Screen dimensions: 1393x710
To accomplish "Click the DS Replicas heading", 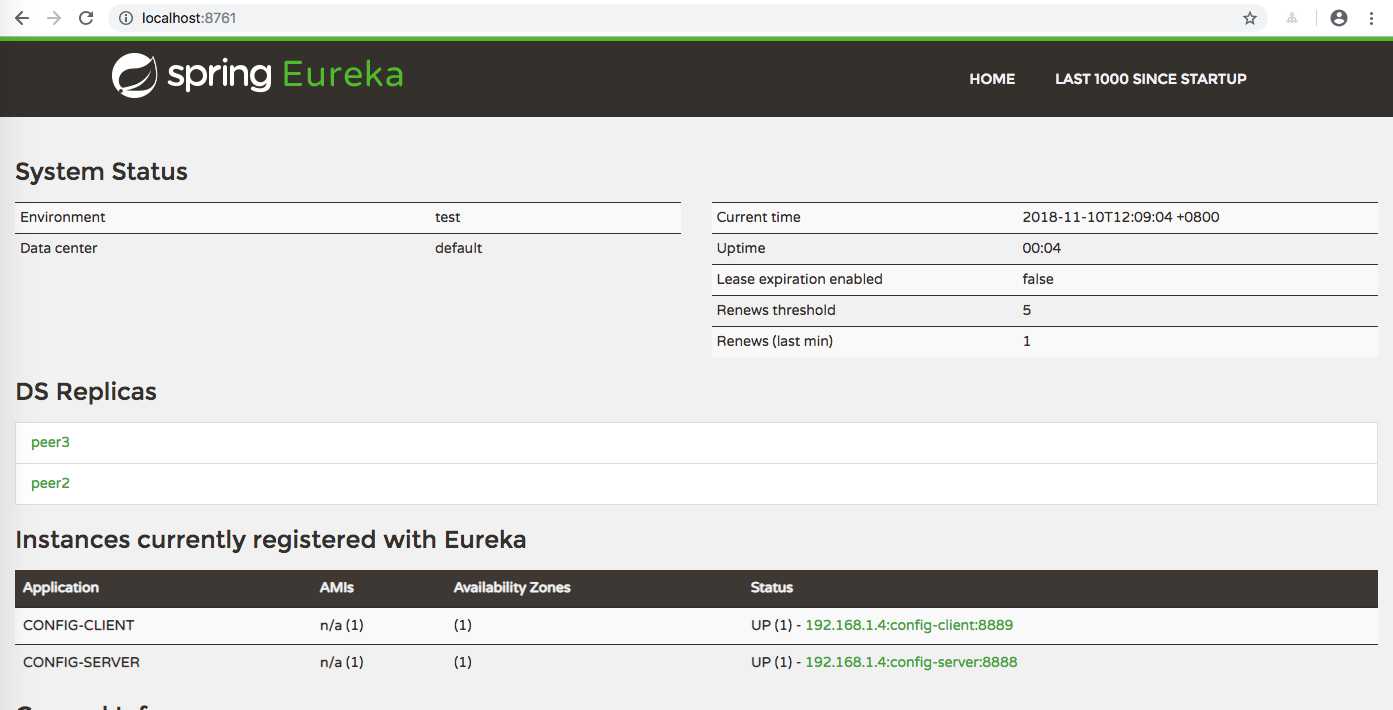I will [x=86, y=392].
